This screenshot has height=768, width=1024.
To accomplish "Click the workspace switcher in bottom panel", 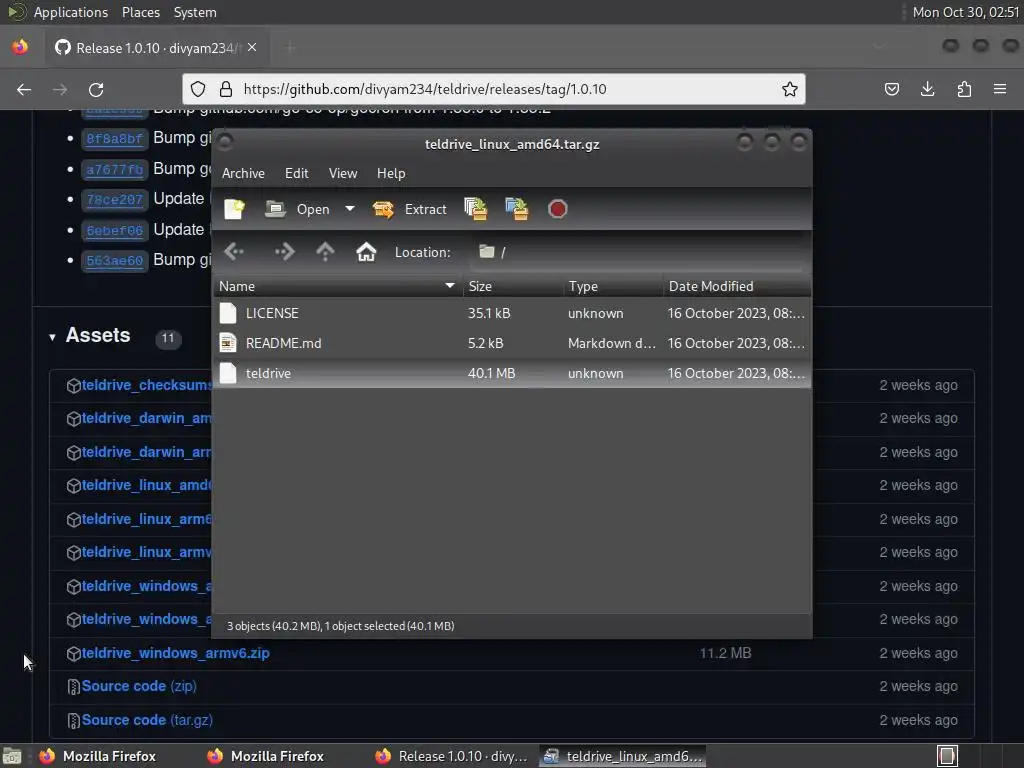I will (x=947, y=756).
